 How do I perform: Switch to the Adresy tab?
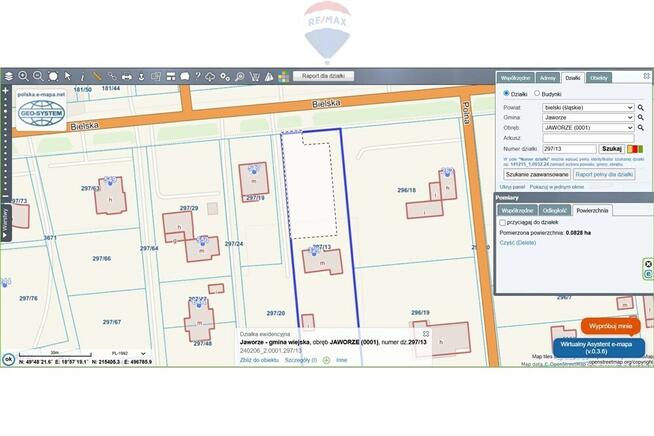tap(547, 77)
